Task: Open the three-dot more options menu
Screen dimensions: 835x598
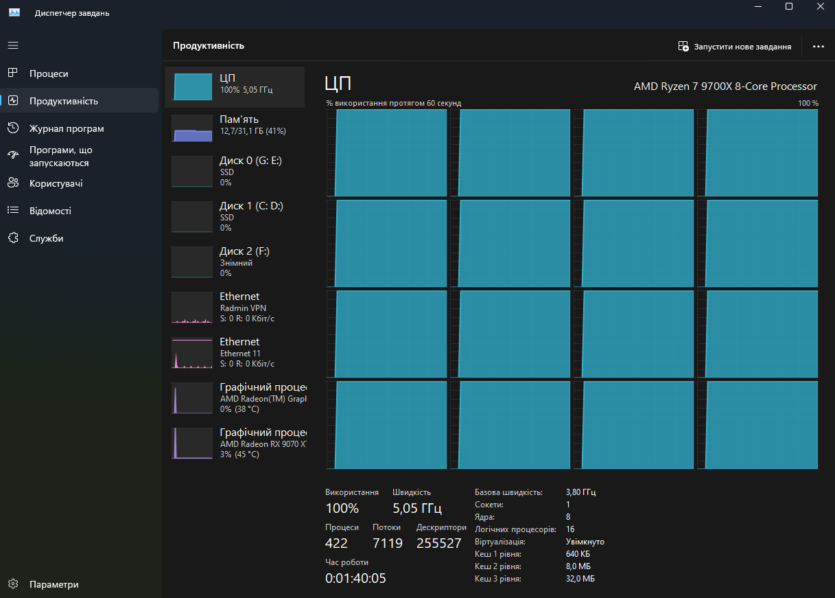Action: (x=818, y=46)
